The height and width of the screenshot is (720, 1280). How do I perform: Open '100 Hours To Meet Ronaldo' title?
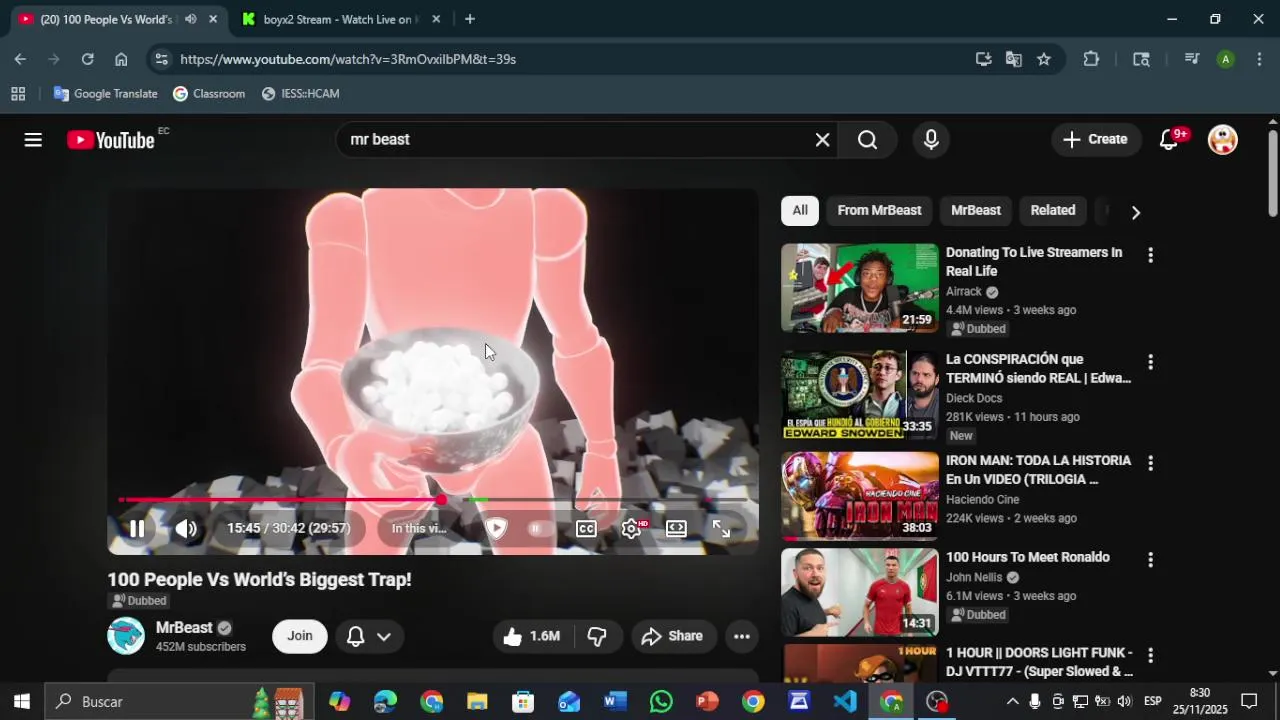1028,557
